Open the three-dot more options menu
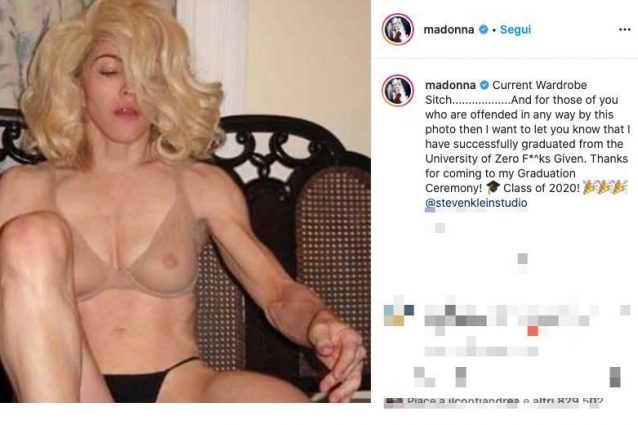The height and width of the screenshot is (425, 638). pyautogui.click(x=624, y=30)
